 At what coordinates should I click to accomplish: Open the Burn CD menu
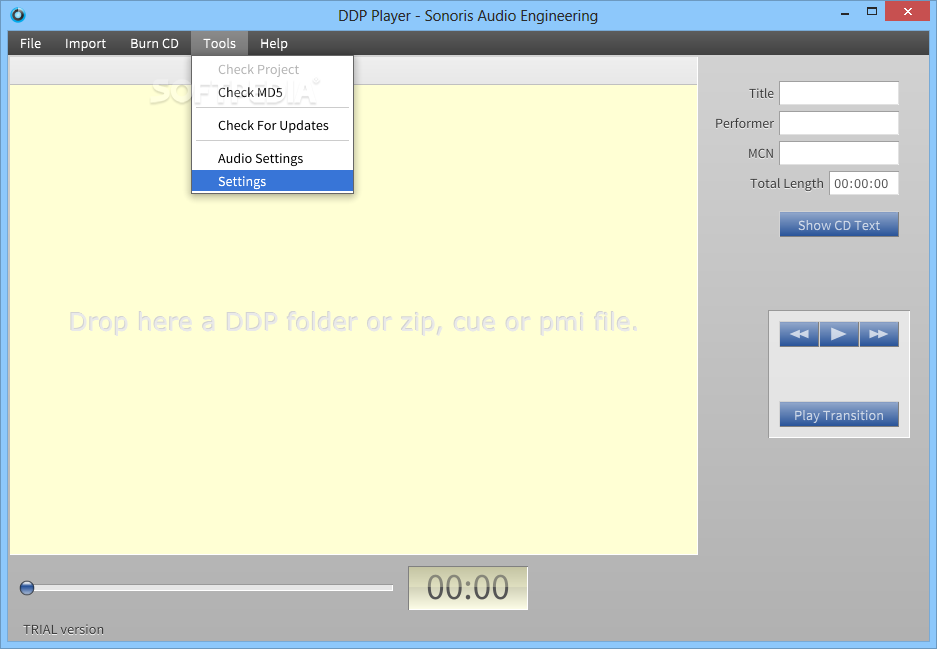[155, 44]
